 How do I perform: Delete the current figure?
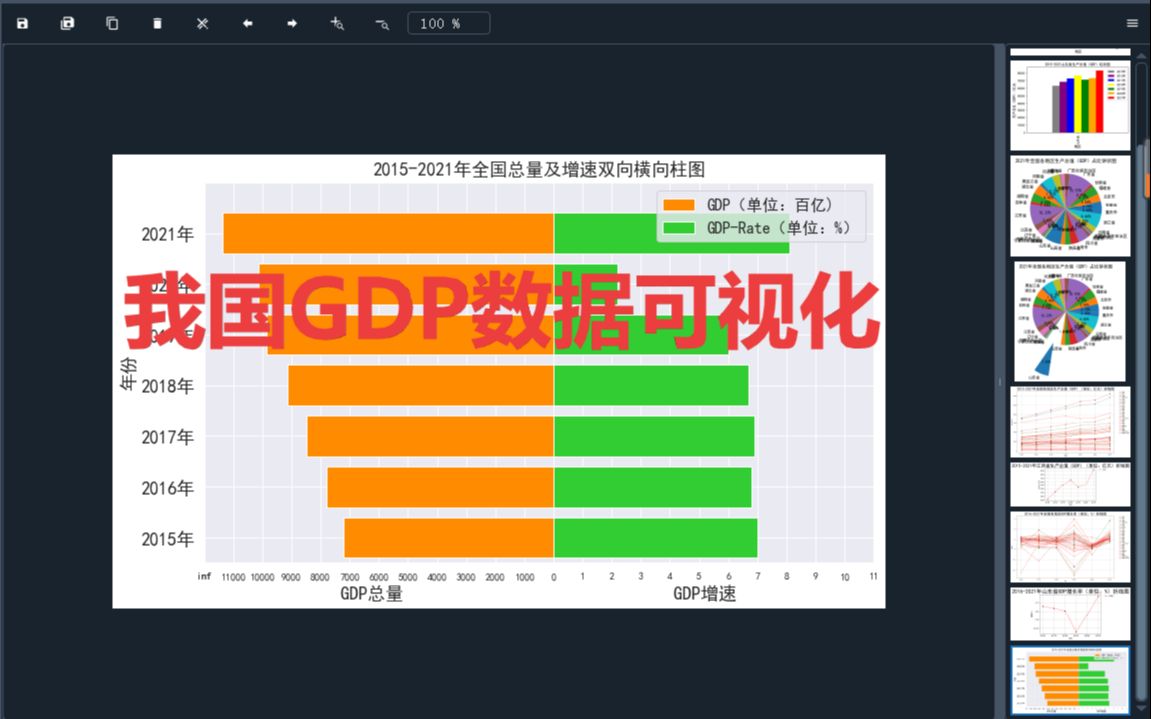157,22
